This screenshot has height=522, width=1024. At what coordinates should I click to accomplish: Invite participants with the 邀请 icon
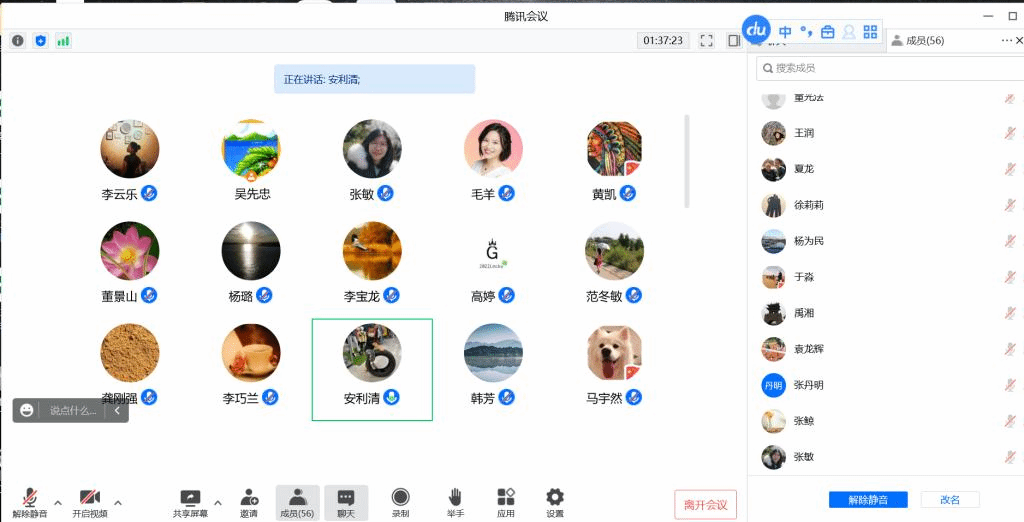(249, 502)
